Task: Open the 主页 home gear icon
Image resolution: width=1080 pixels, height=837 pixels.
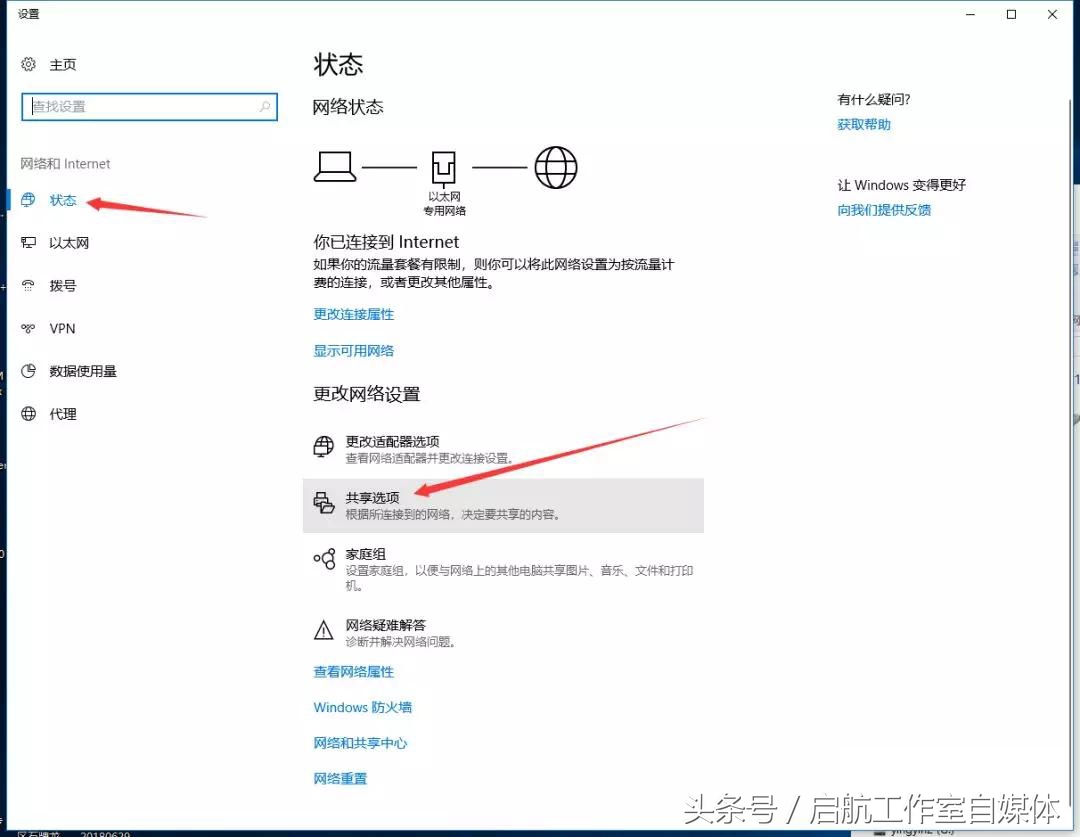Action: coord(27,64)
